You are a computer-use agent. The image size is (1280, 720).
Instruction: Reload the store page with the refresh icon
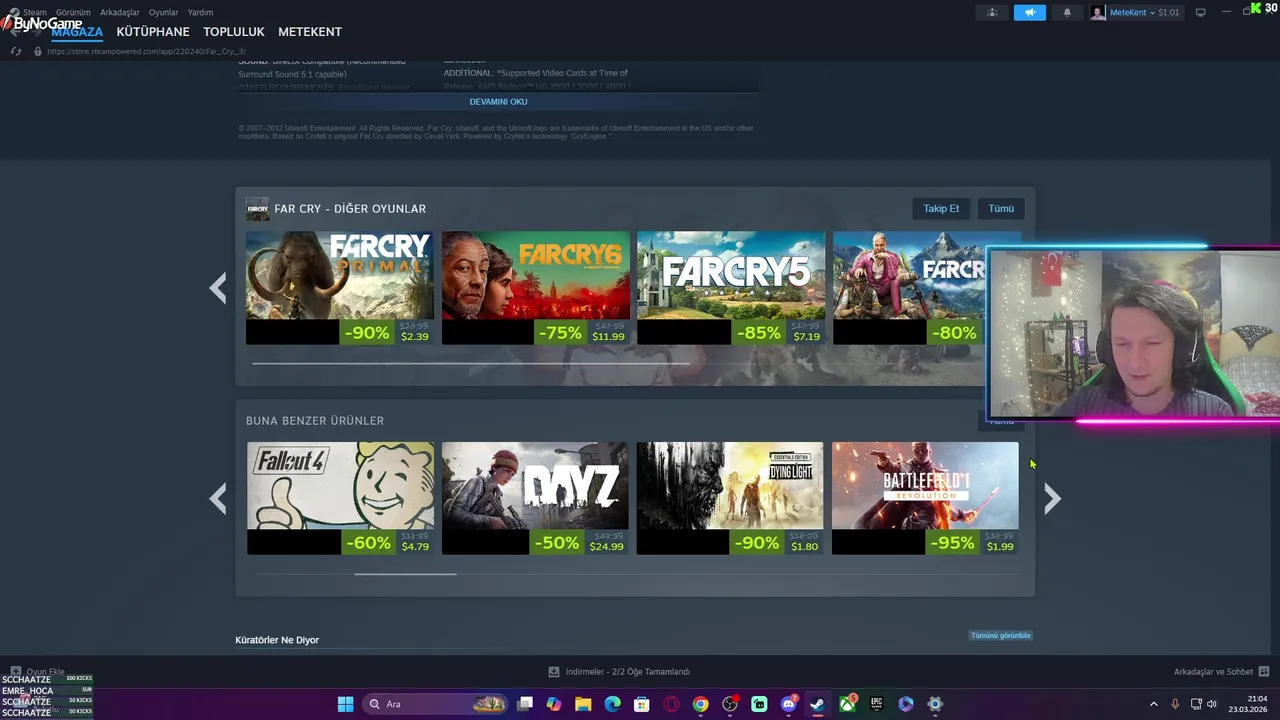(16, 51)
